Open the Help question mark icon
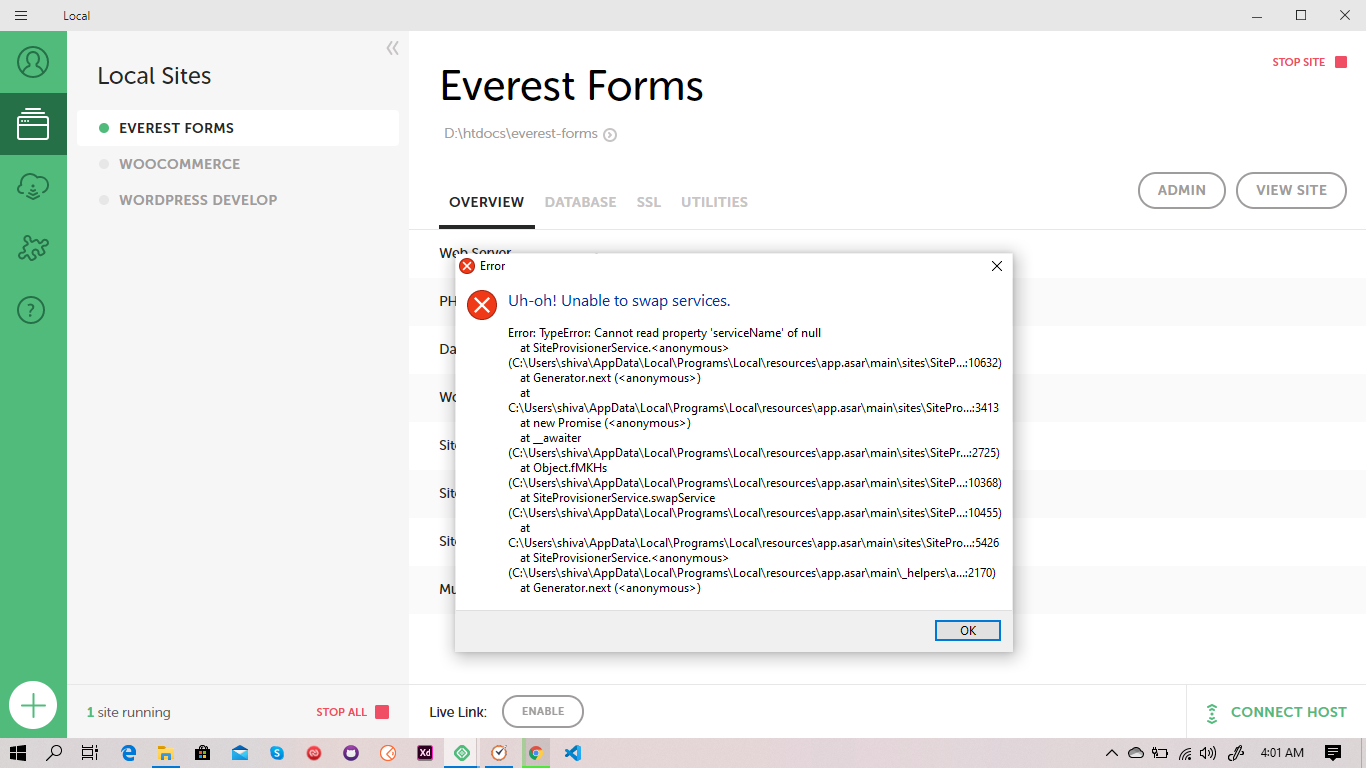Image resolution: width=1366 pixels, height=768 pixels. tap(33, 310)
